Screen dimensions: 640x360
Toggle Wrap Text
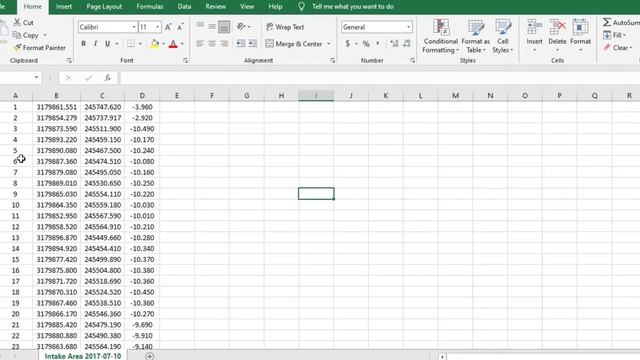click(285, 27)
